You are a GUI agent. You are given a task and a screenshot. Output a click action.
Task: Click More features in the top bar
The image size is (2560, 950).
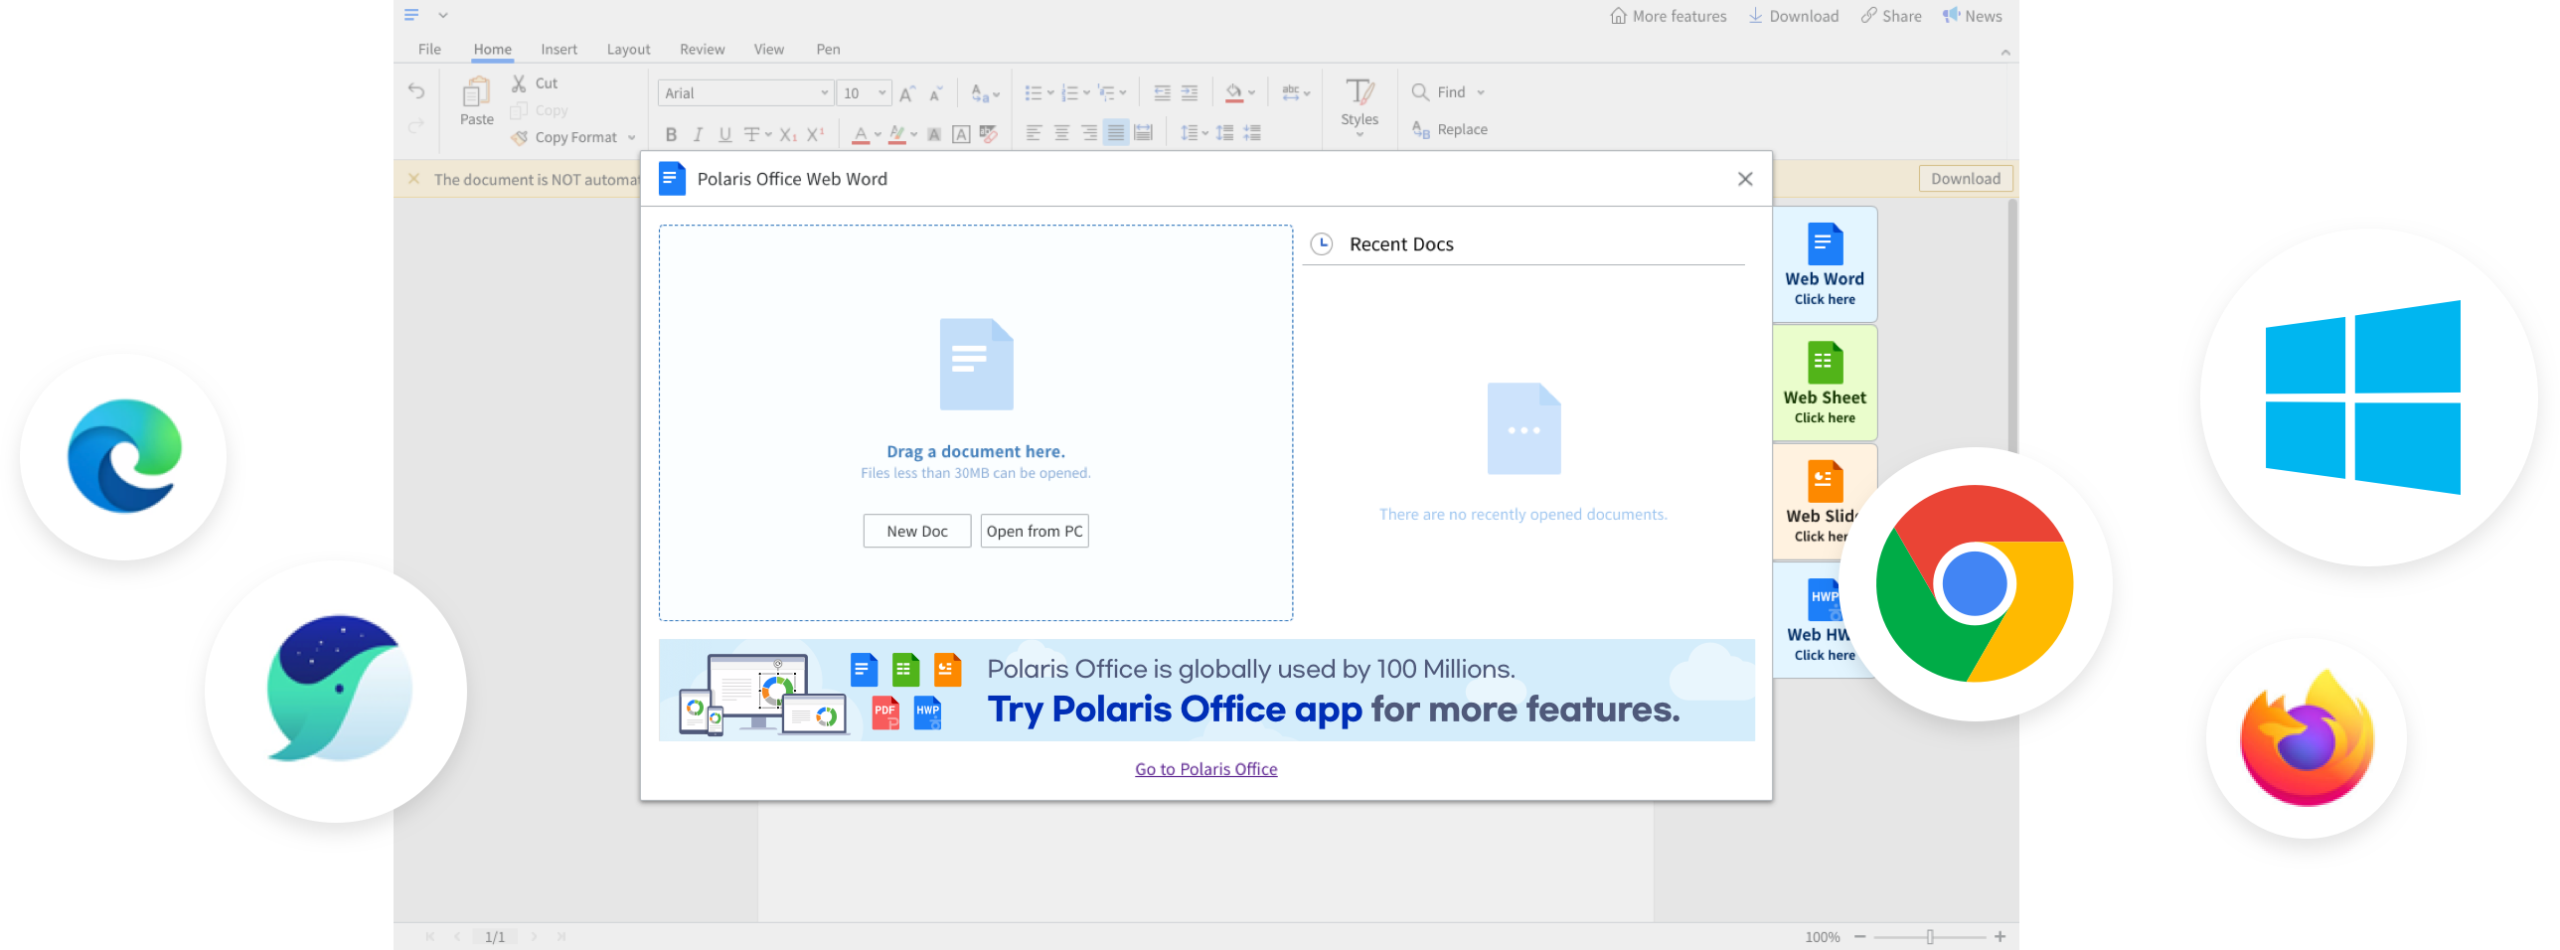click(1668, 16)
